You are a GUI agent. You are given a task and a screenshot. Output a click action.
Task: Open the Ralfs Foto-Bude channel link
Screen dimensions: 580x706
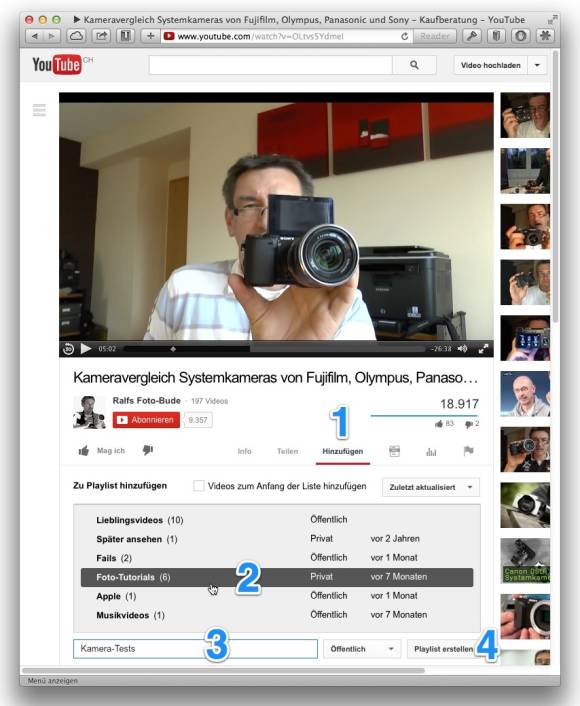(x=146, y=400)
